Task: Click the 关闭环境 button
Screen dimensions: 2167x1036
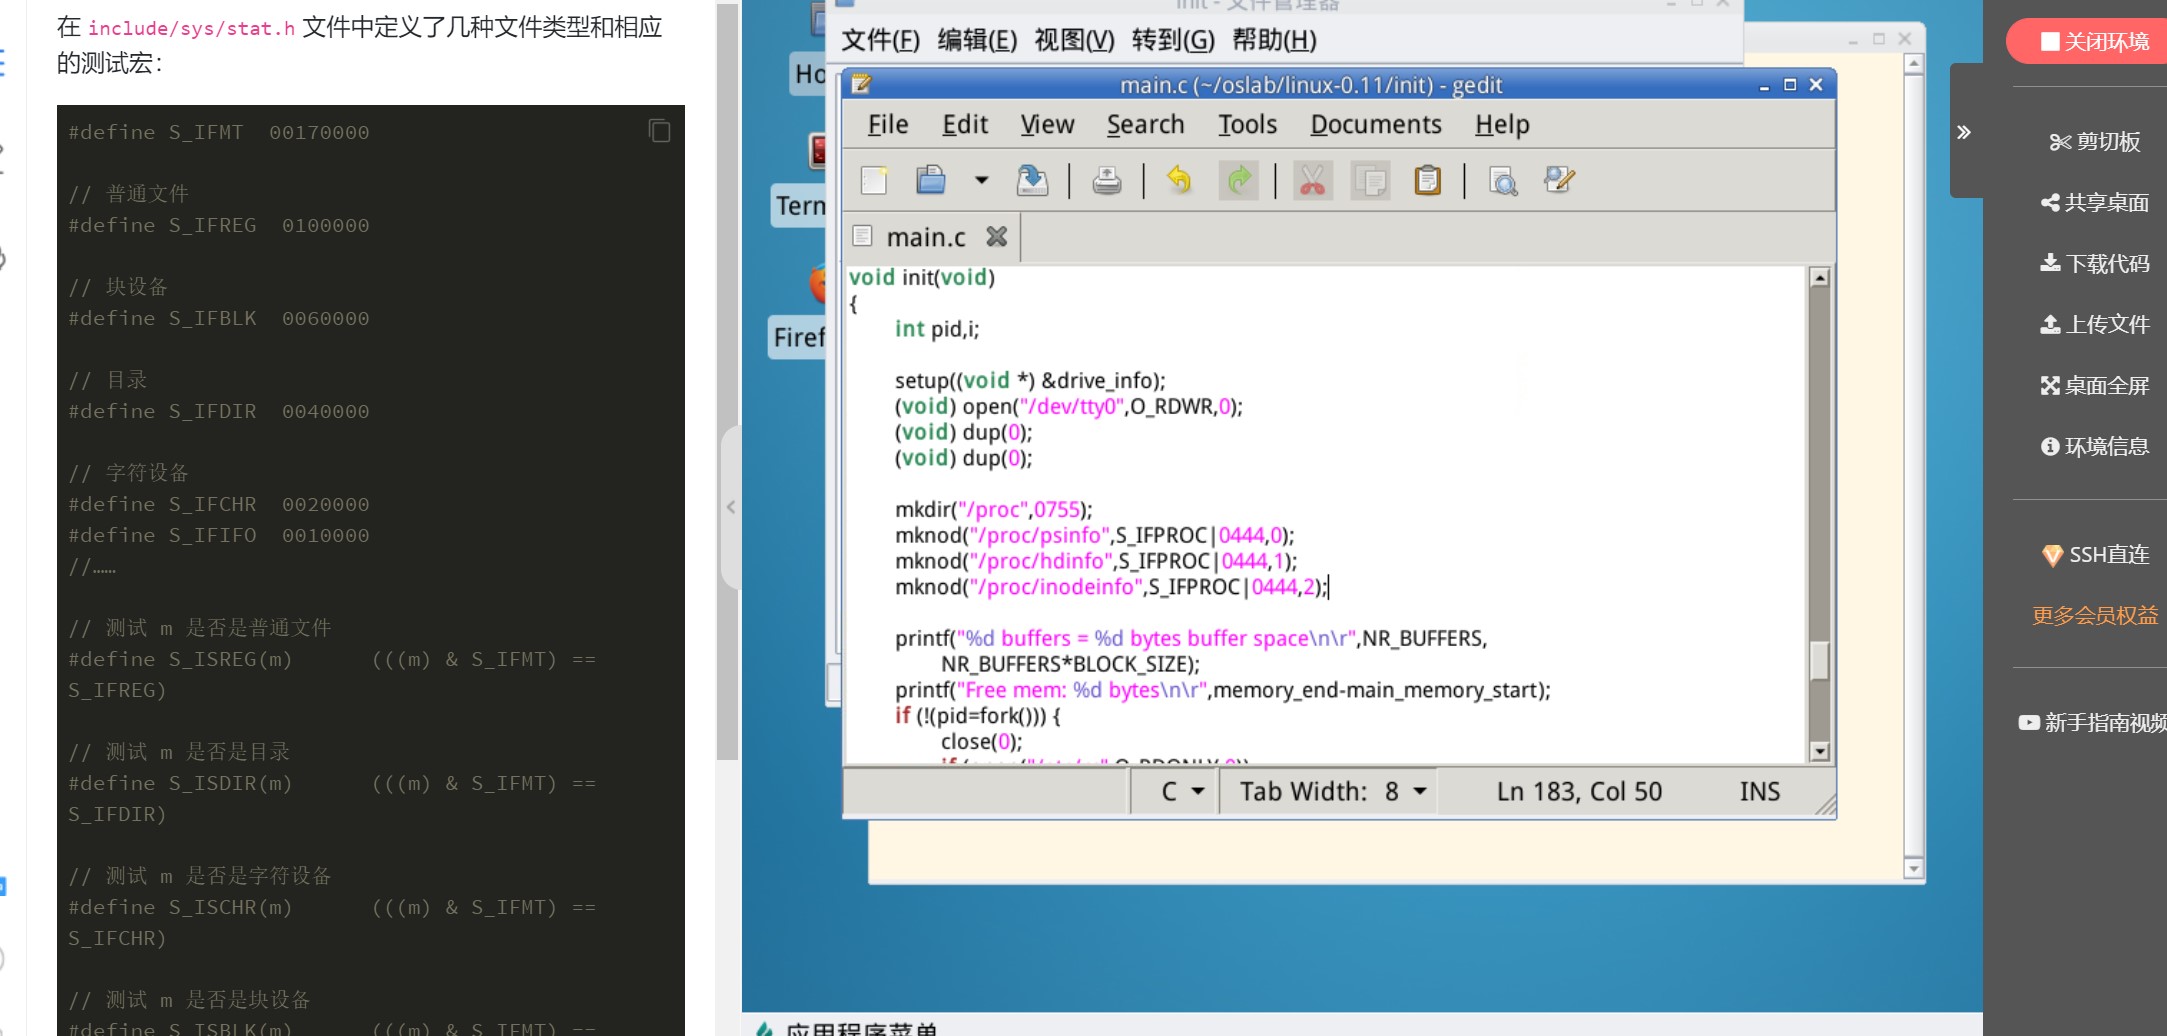Action: pyautogui.click(x=2093, y=42)
